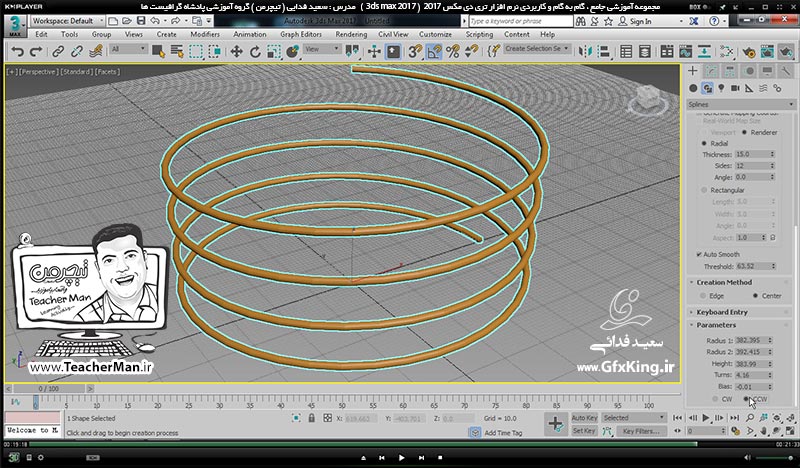This screenshot has width=800, height=468.
Task: Click the Mirror tool icon
Action: pos(585,52)
